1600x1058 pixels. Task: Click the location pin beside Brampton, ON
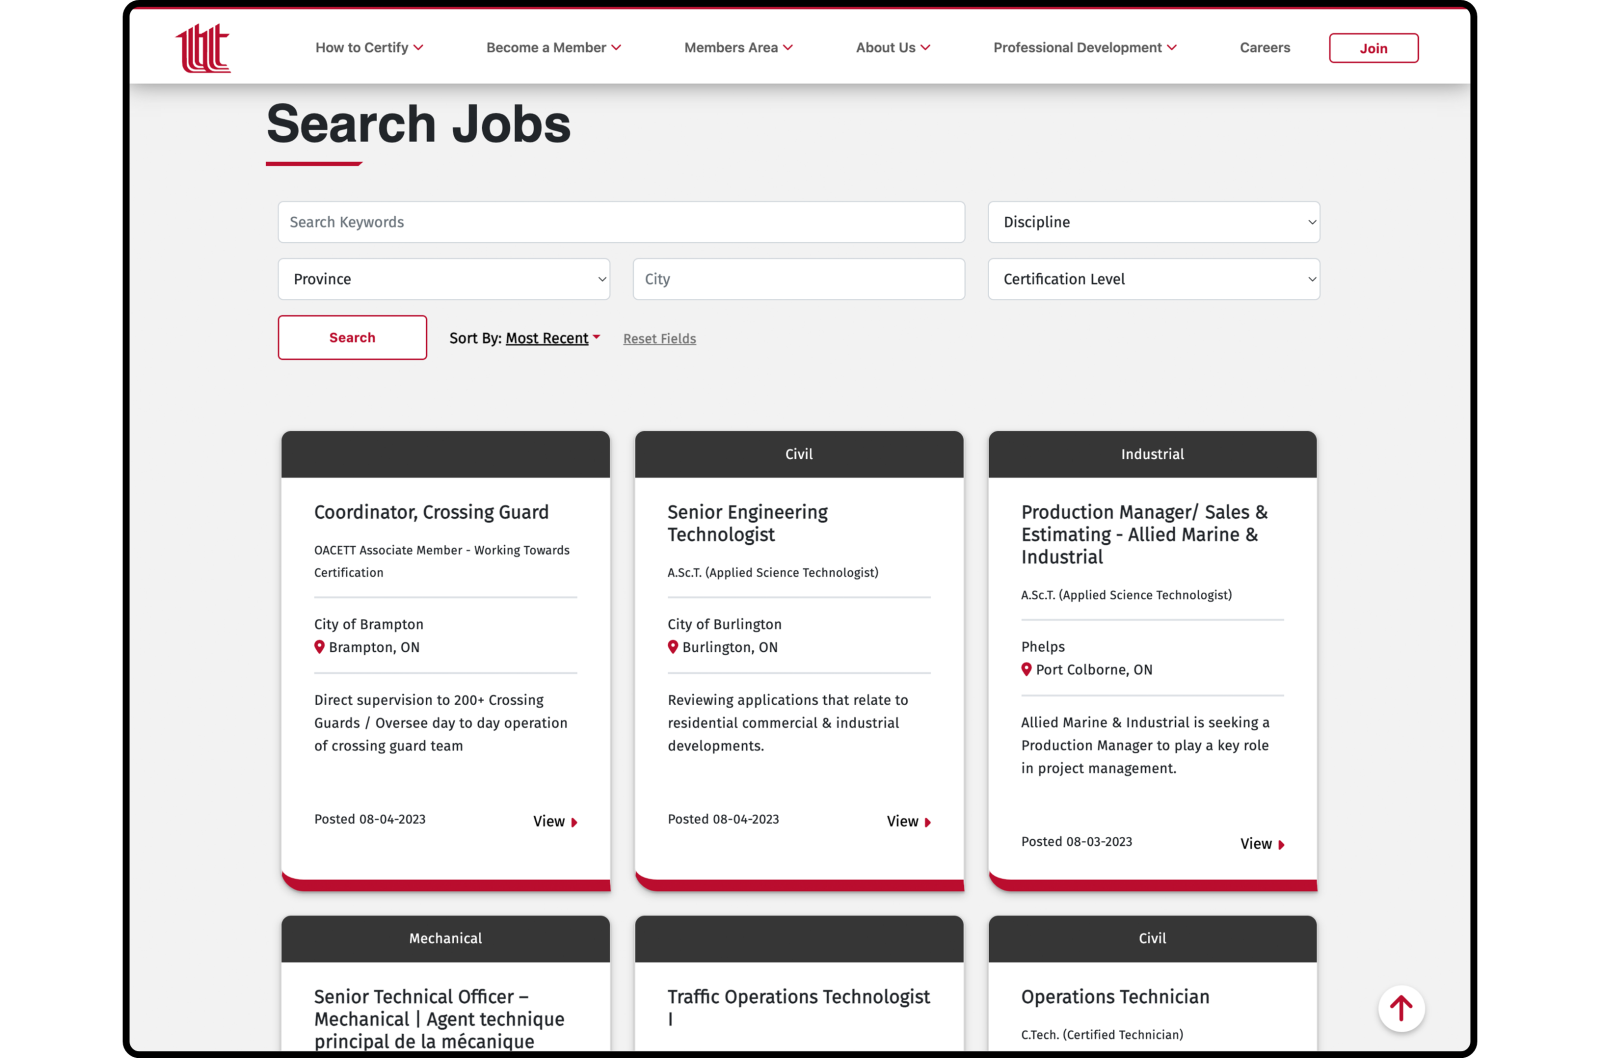point(318,647)
